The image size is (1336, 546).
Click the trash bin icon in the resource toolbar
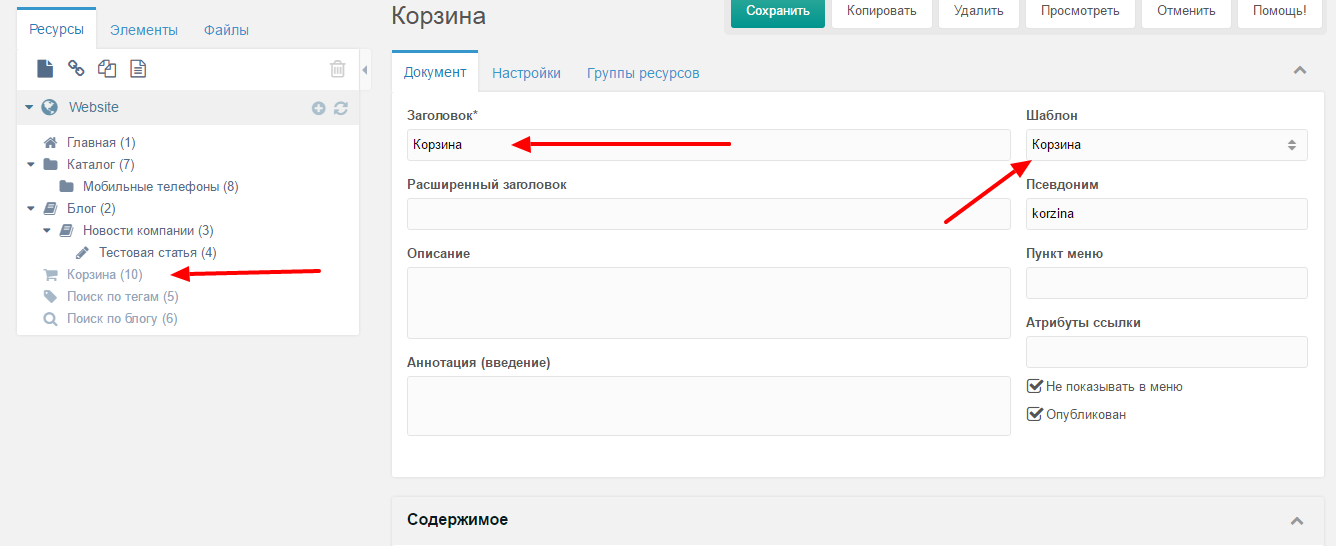(x=338, y=69)
